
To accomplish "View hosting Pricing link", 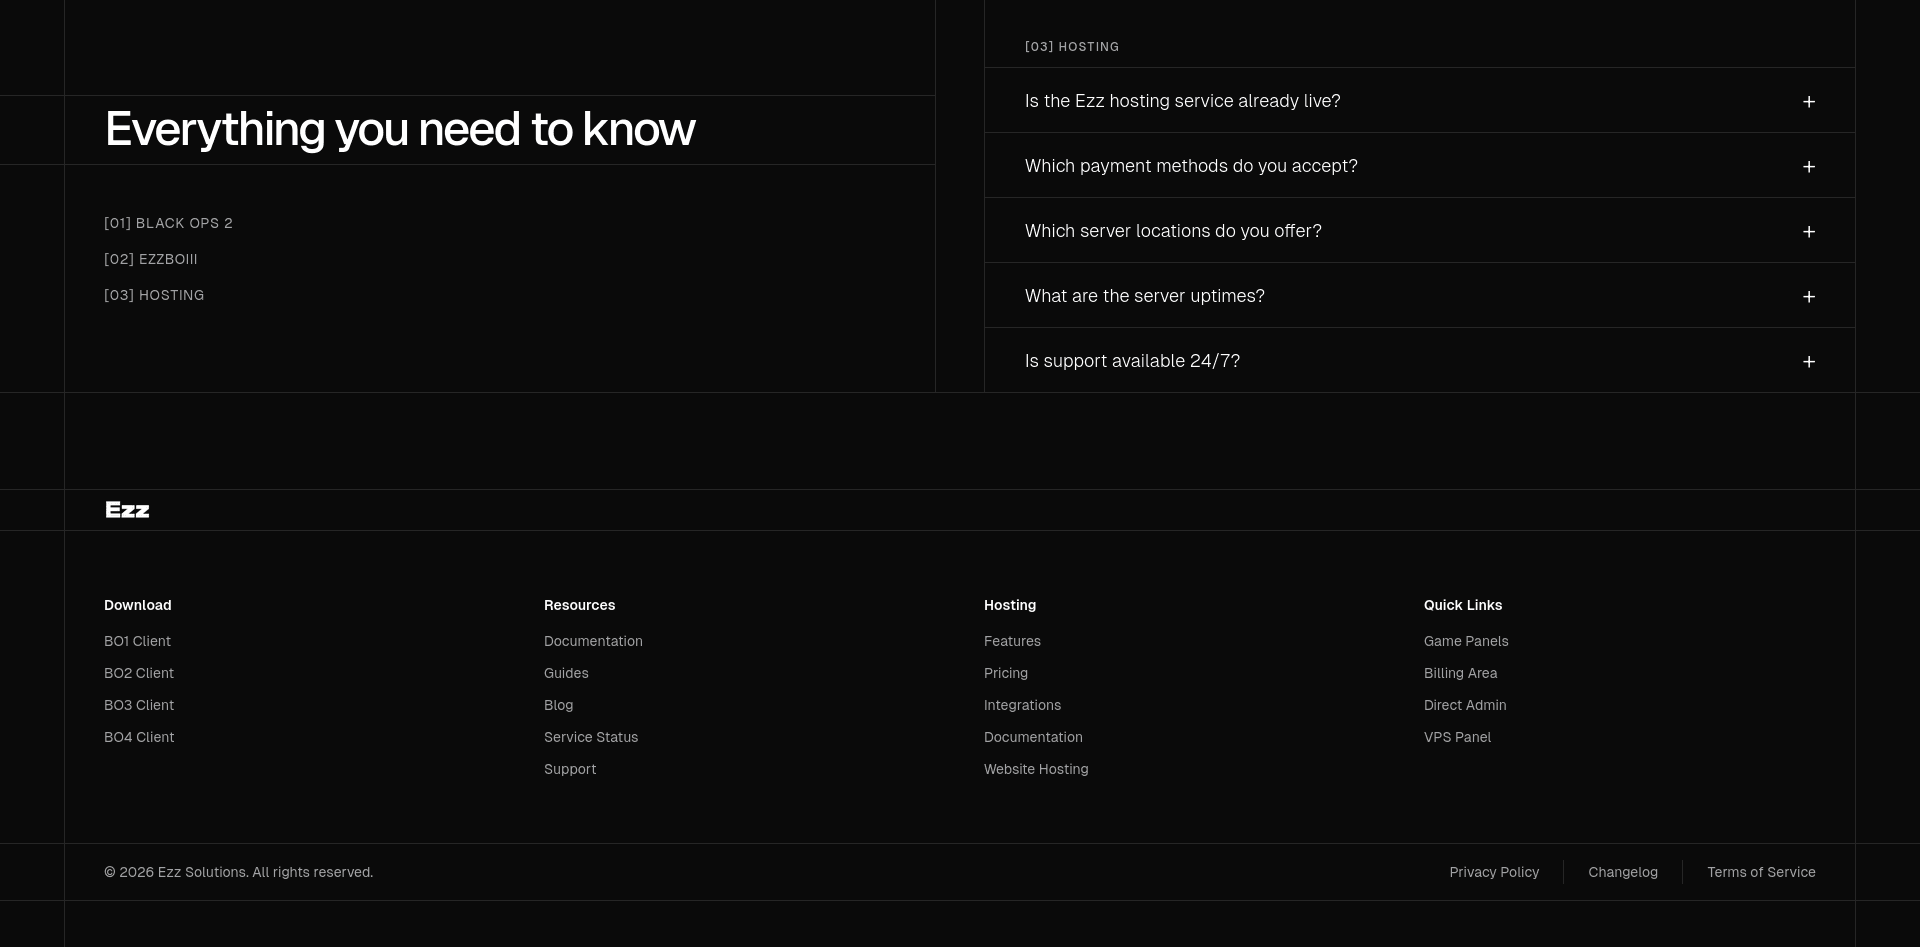I will 1006,673.
